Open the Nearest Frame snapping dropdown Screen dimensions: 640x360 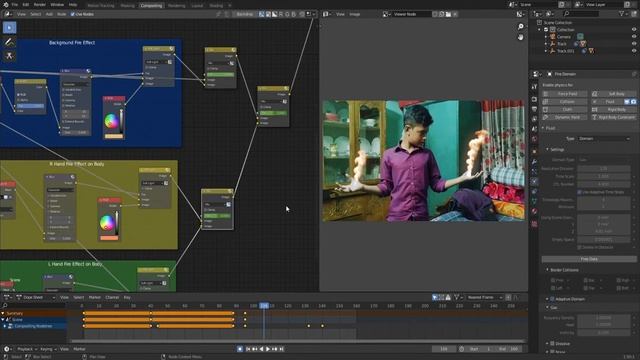click(x=485, y=298)
